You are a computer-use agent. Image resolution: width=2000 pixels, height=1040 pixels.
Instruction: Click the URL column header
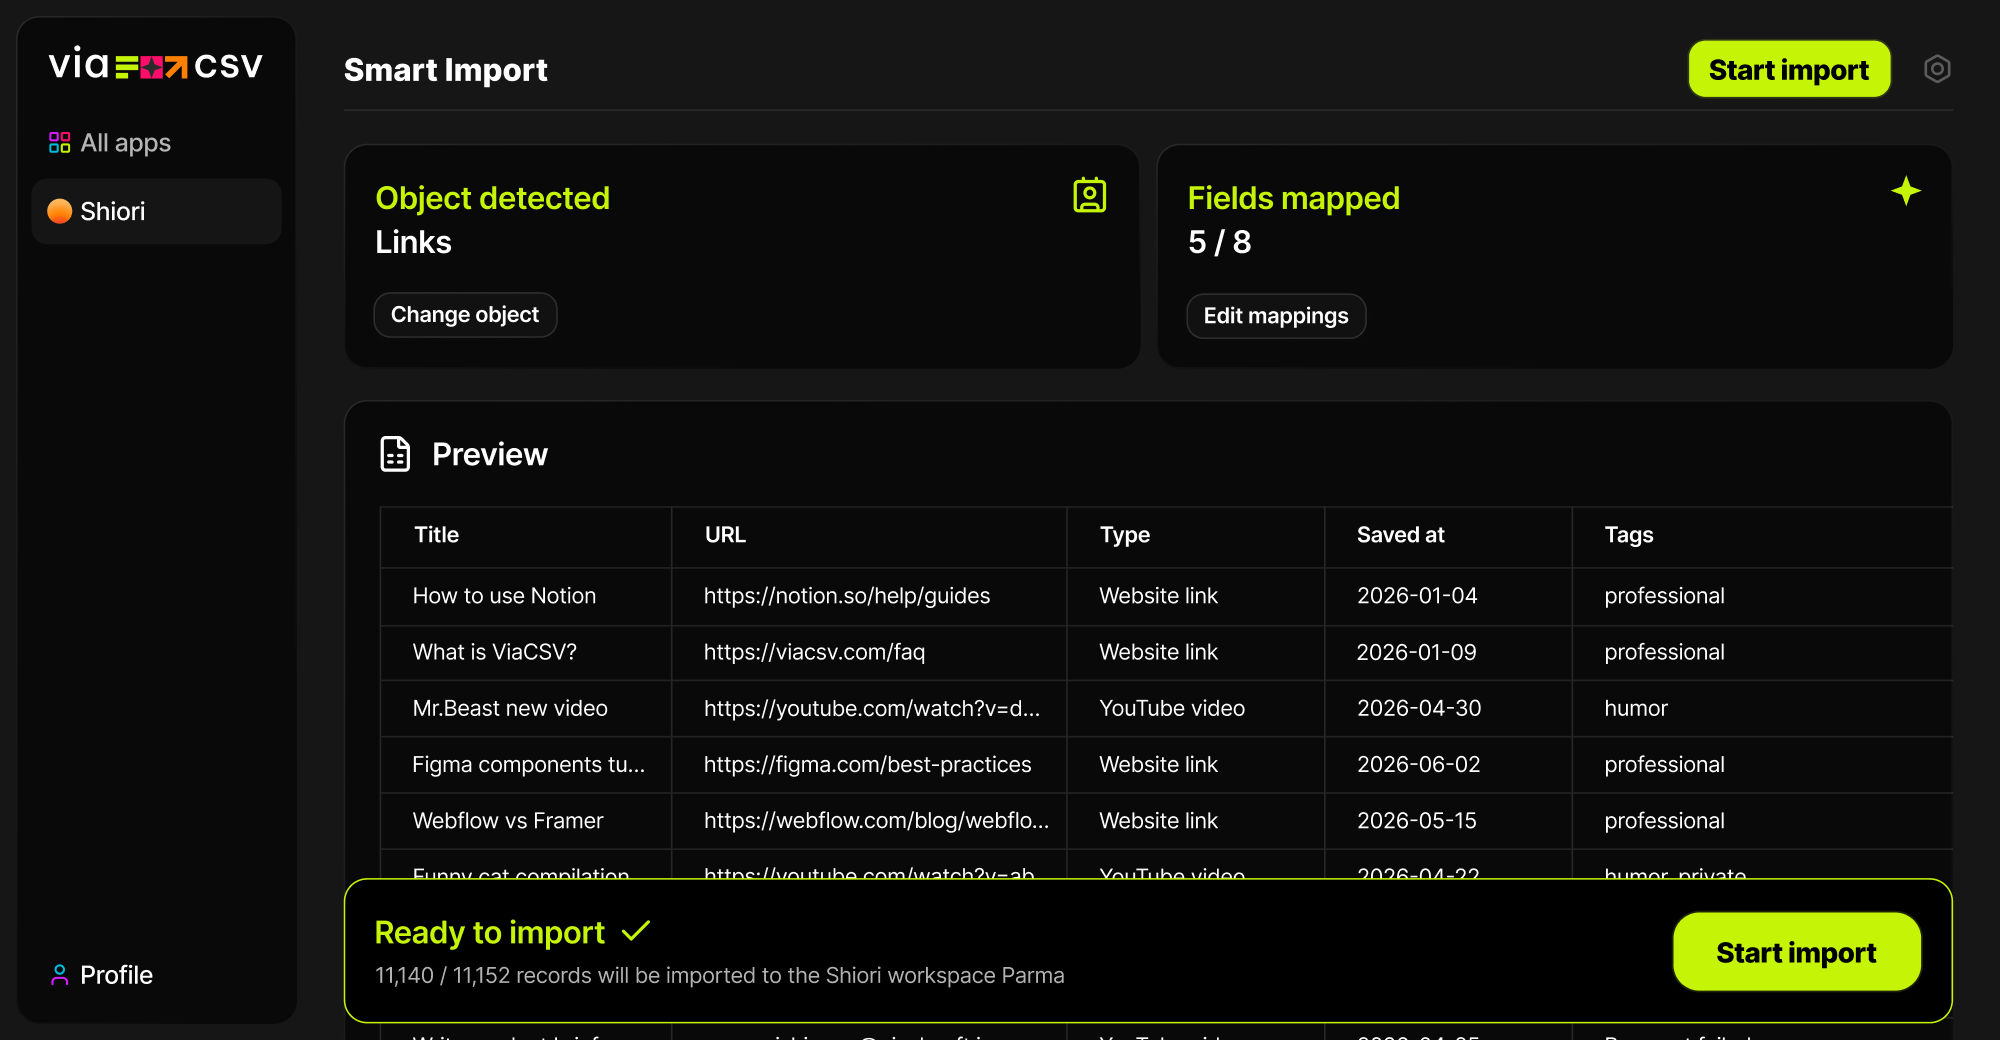coord(869,536)
